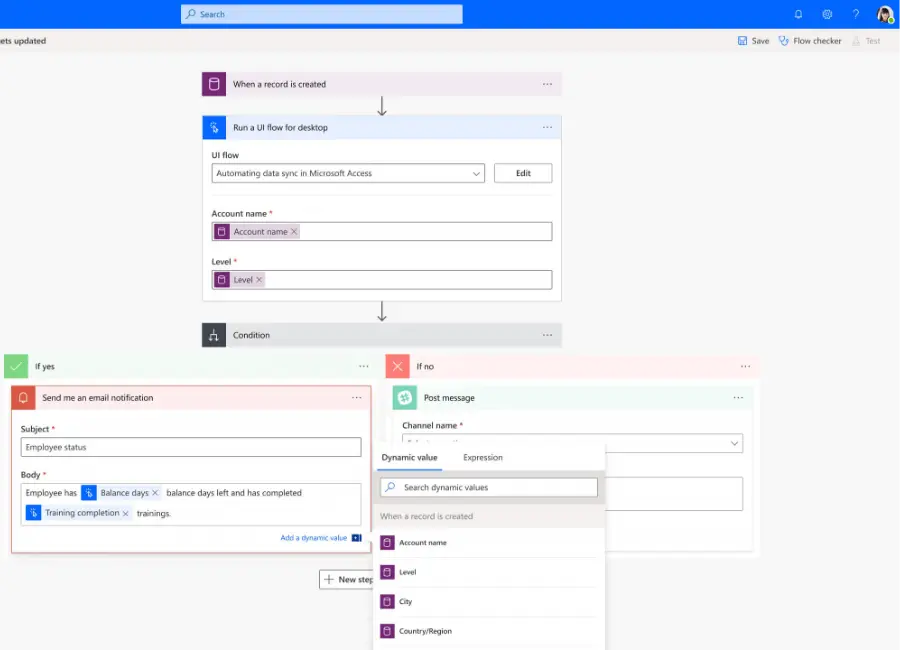Viewport: 900px width, 650px height.
Task: Click the email Body text field
Action: click(x=191, y=504)
